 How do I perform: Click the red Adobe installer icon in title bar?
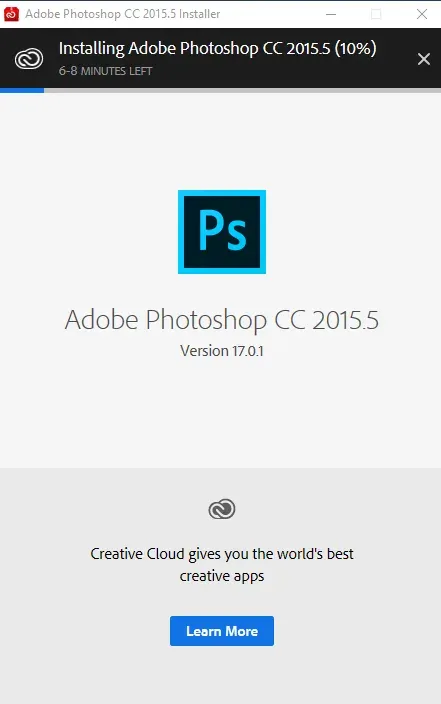(x=11, y=14)
